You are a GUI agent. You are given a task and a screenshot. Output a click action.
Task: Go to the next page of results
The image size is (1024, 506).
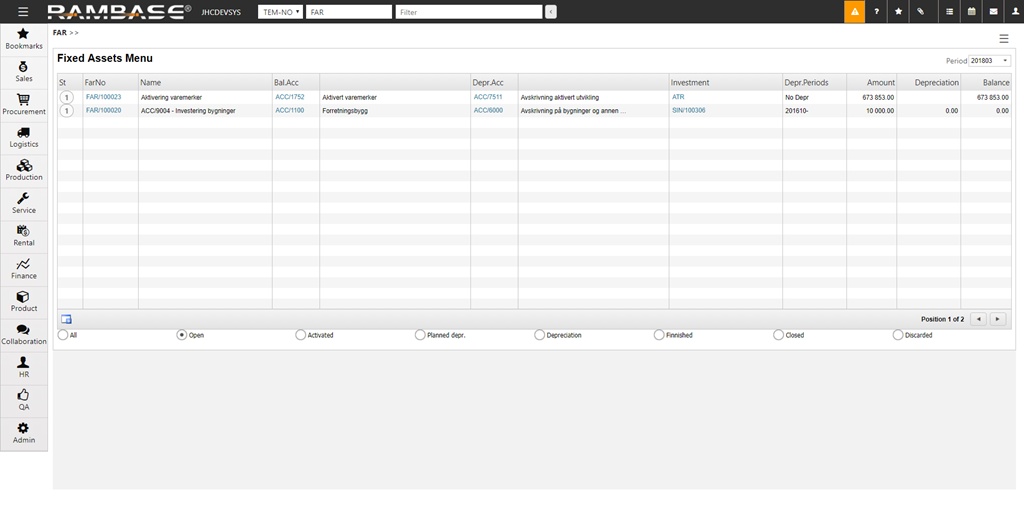(x=996, y=319)
